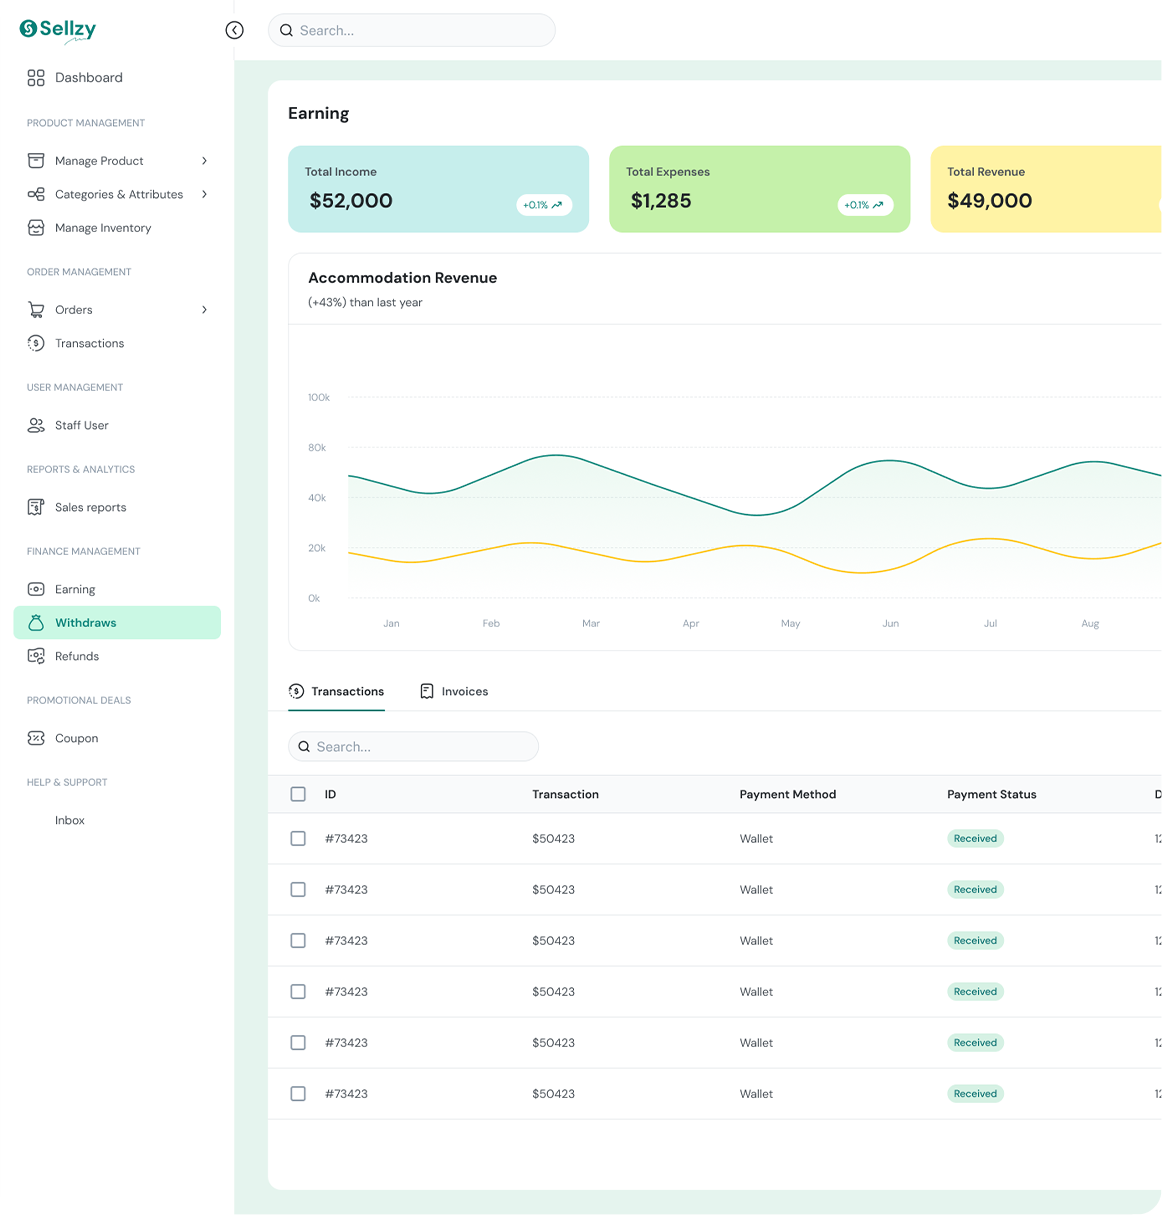The height and width of the screenshot is (1215, 1162).
Task: Open the Transactions icon in the sidebar
Action: coord(36,343)
